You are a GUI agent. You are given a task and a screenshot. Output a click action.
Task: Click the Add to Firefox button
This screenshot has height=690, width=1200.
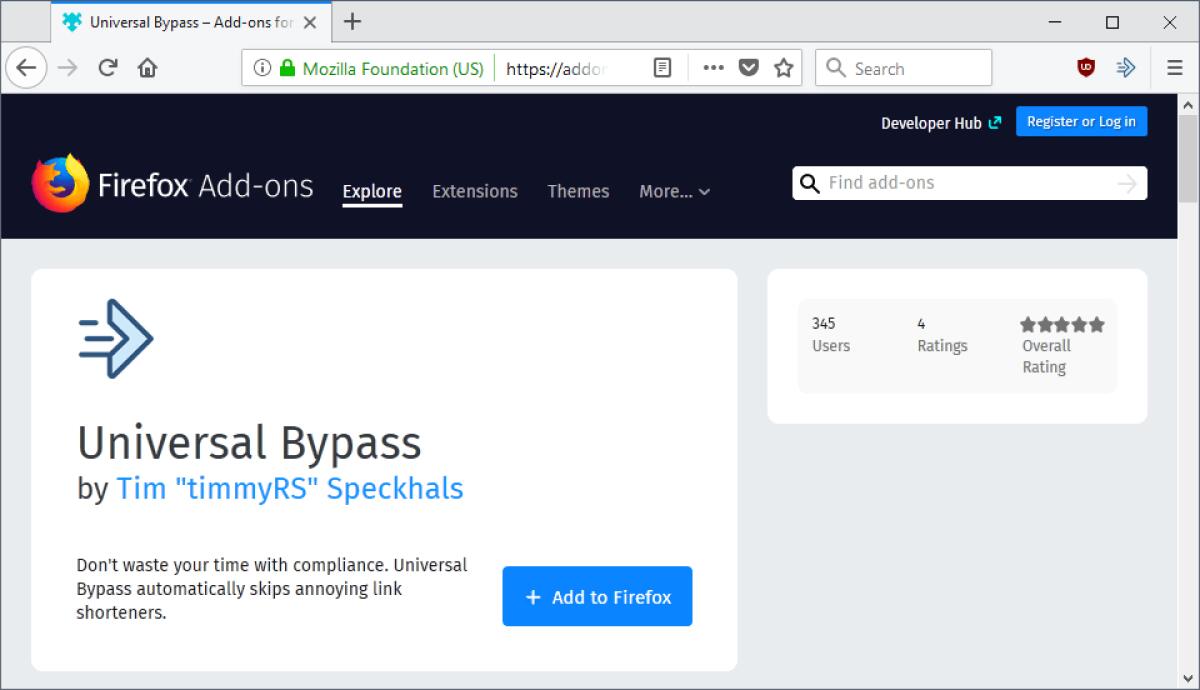597,596
